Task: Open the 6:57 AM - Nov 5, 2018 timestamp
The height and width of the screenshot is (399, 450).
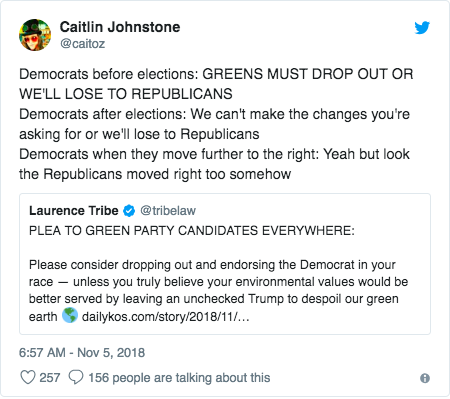Action: [x=82, y=353]
